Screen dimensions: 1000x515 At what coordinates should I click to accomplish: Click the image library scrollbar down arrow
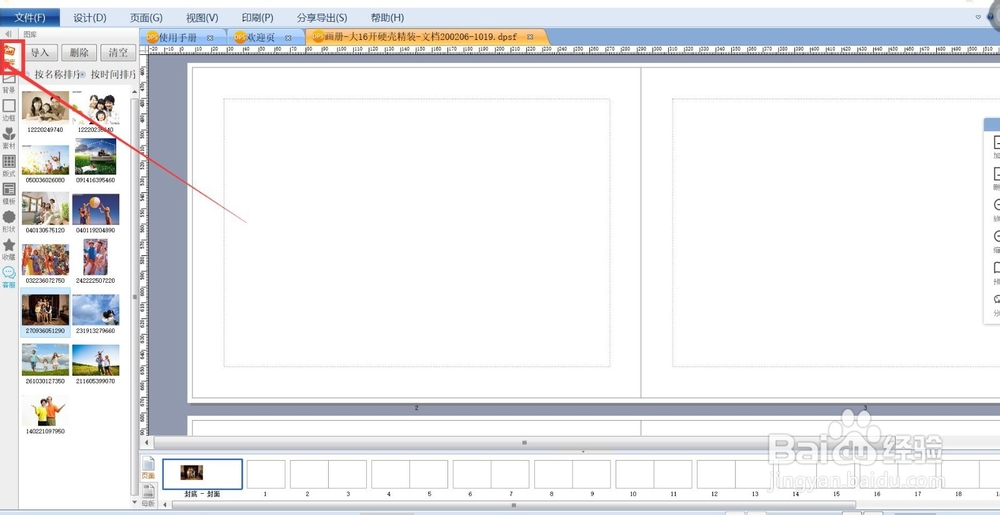pyautogui.click(x=134, y=503)
